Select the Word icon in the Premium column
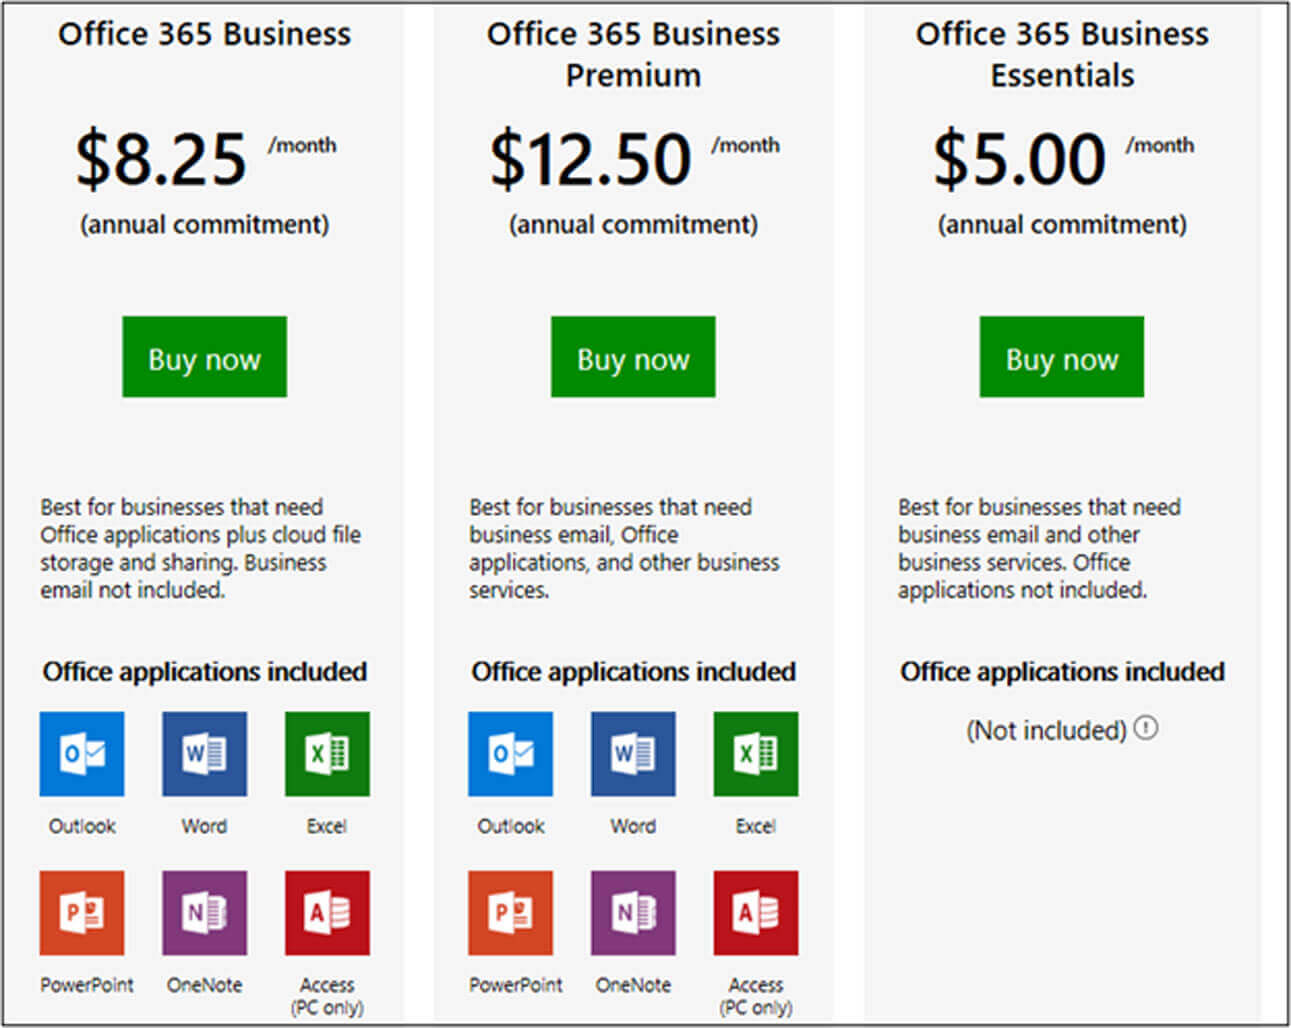 click(632, 755)
